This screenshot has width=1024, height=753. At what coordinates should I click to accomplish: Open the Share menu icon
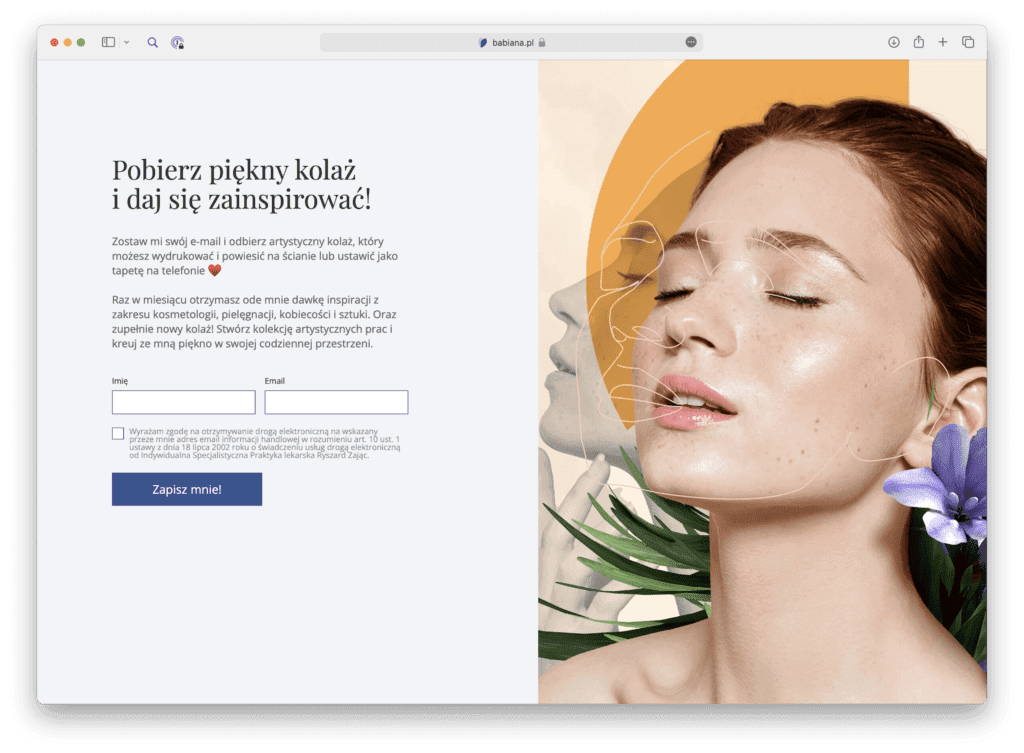point(918,42)
